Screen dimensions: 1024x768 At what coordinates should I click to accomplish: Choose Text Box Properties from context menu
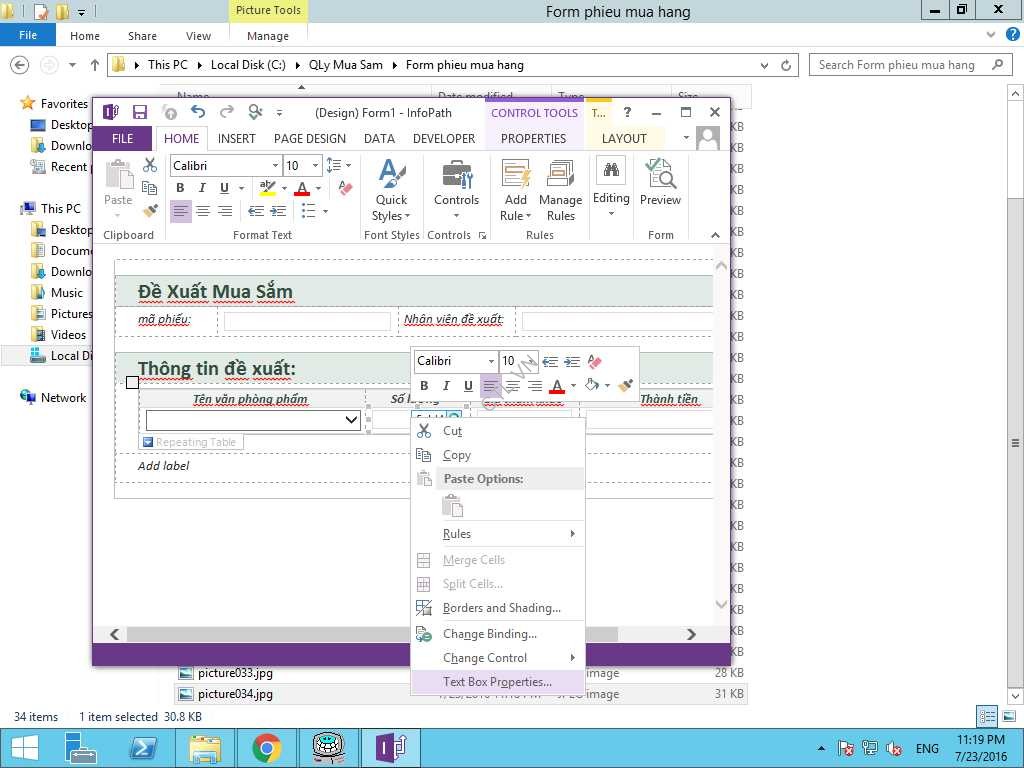pos(497,682)
